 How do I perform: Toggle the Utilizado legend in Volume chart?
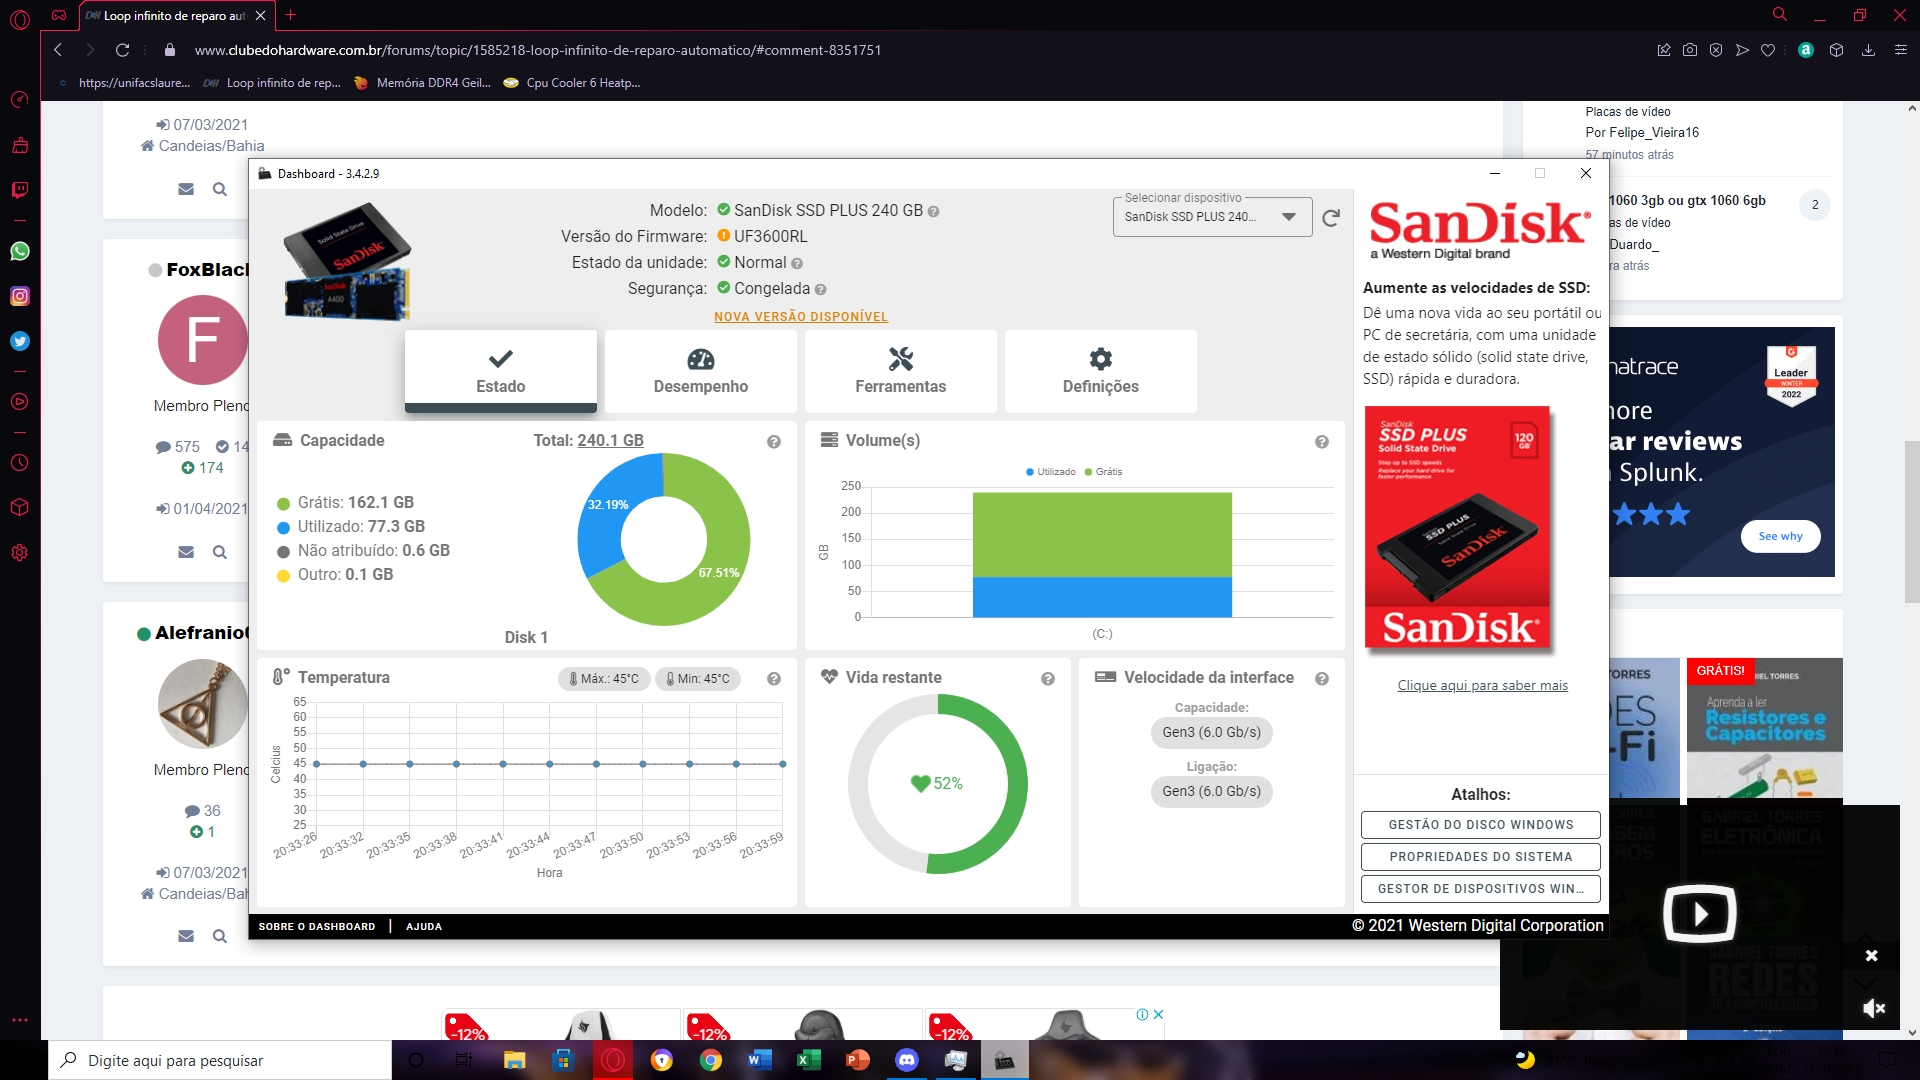pyautogui.click(x=1051, y=472)
